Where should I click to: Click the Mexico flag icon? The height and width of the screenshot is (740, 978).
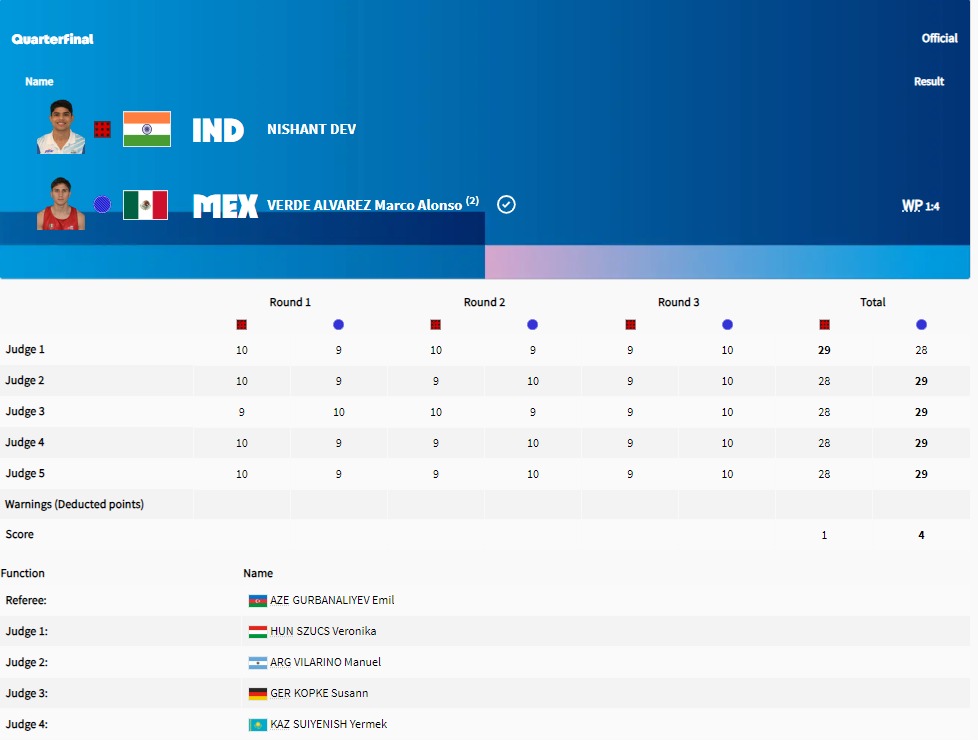pos(145,205)
